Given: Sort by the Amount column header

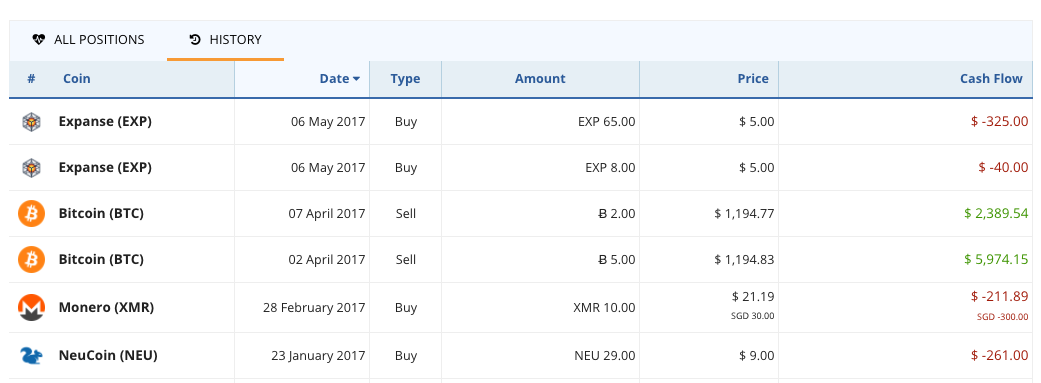Looking at the screenshot, I should (x=540, y=79).
